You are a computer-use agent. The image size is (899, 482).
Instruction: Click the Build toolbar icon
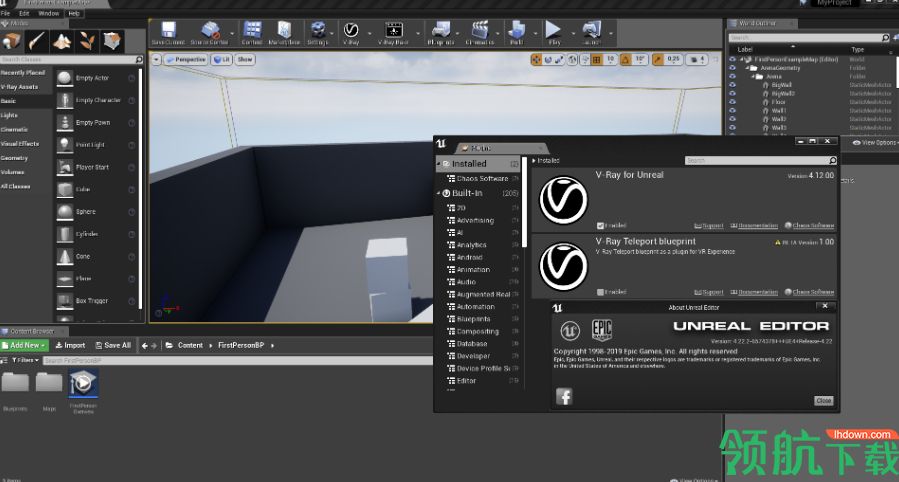[517, 30]
